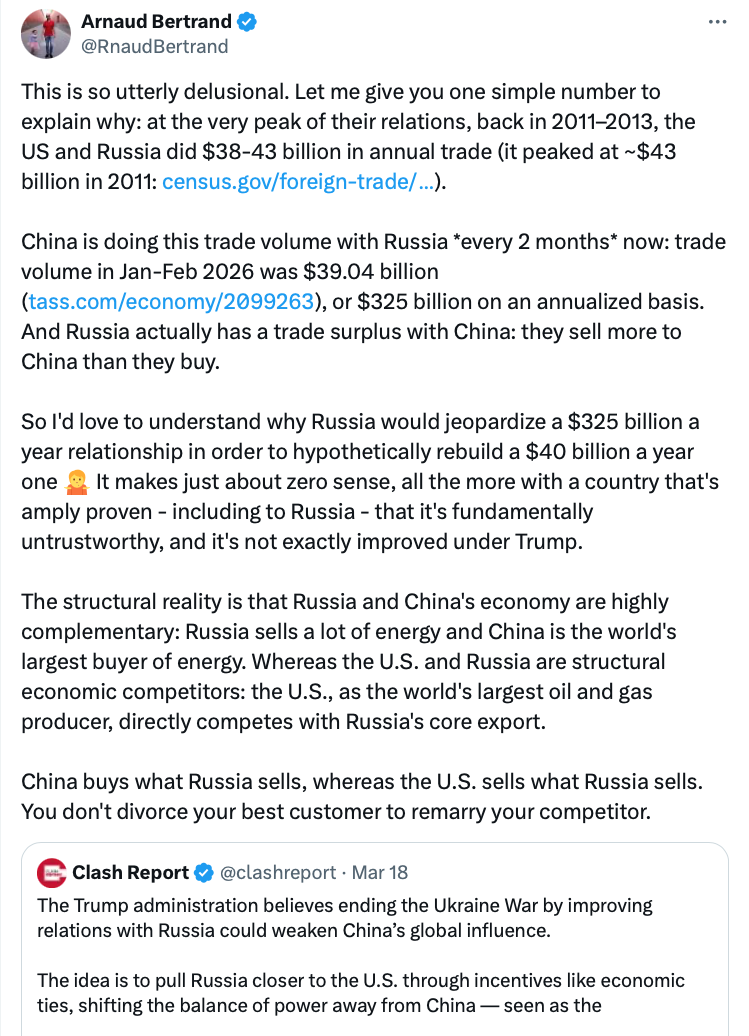749x1036 pixels.
Task: Click the Clash Report logo avatar
Action: [x=52, y=873]
